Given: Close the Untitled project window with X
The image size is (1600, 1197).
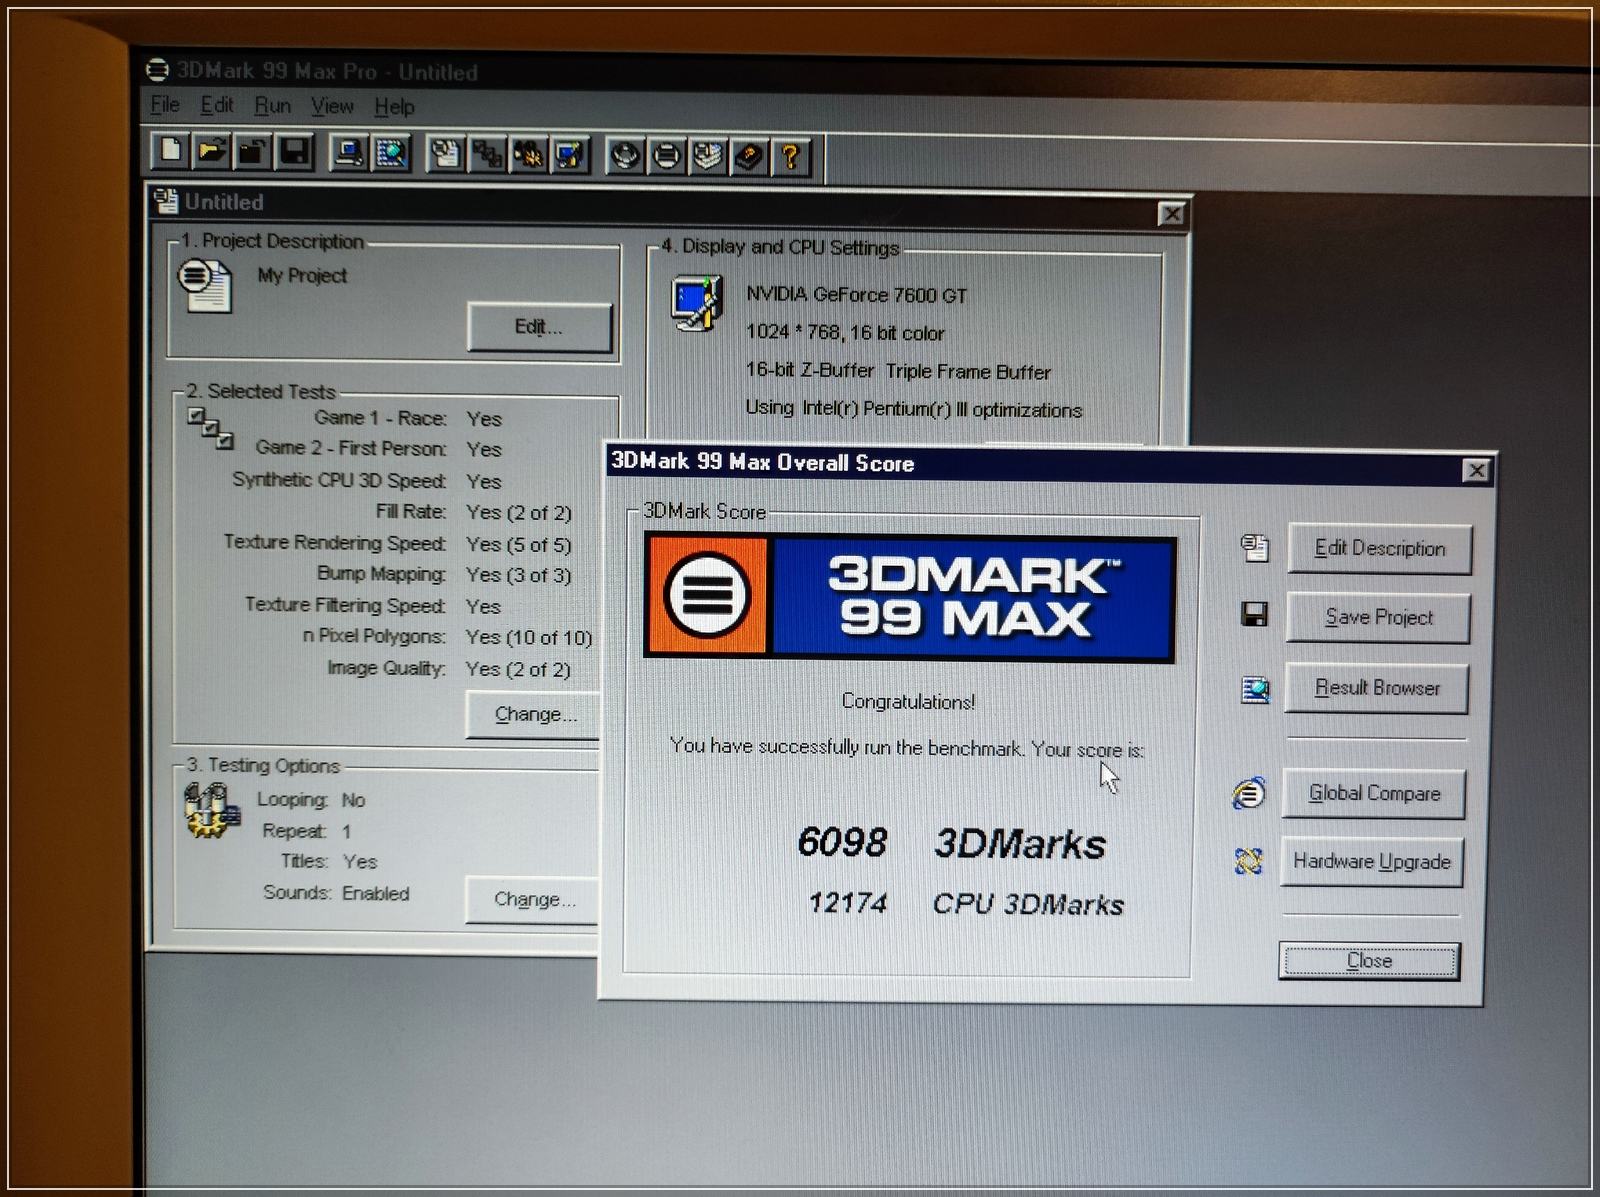Looking at the screenshot, I should tap(1171, 213).
